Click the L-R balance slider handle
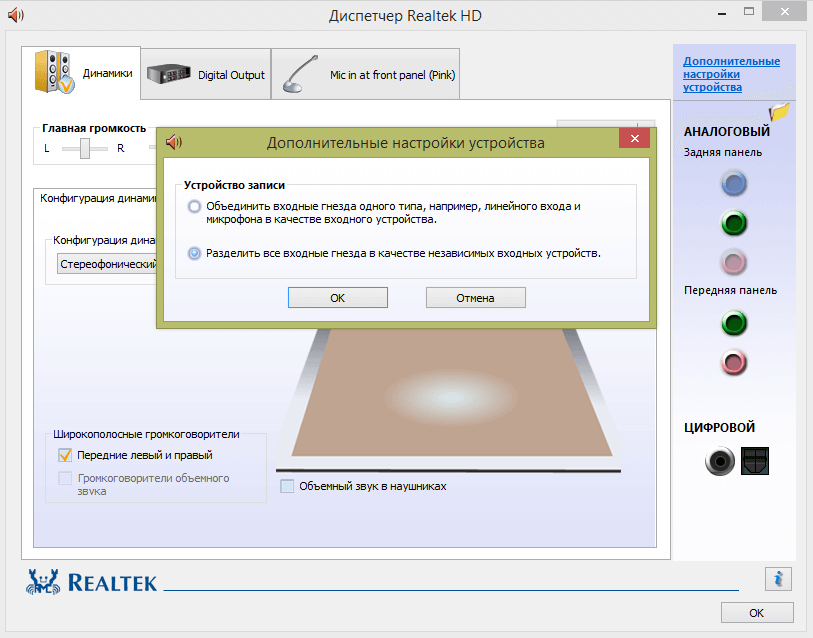Image resolution: width=813 pixels, height=638 pixels. (86, 148)
